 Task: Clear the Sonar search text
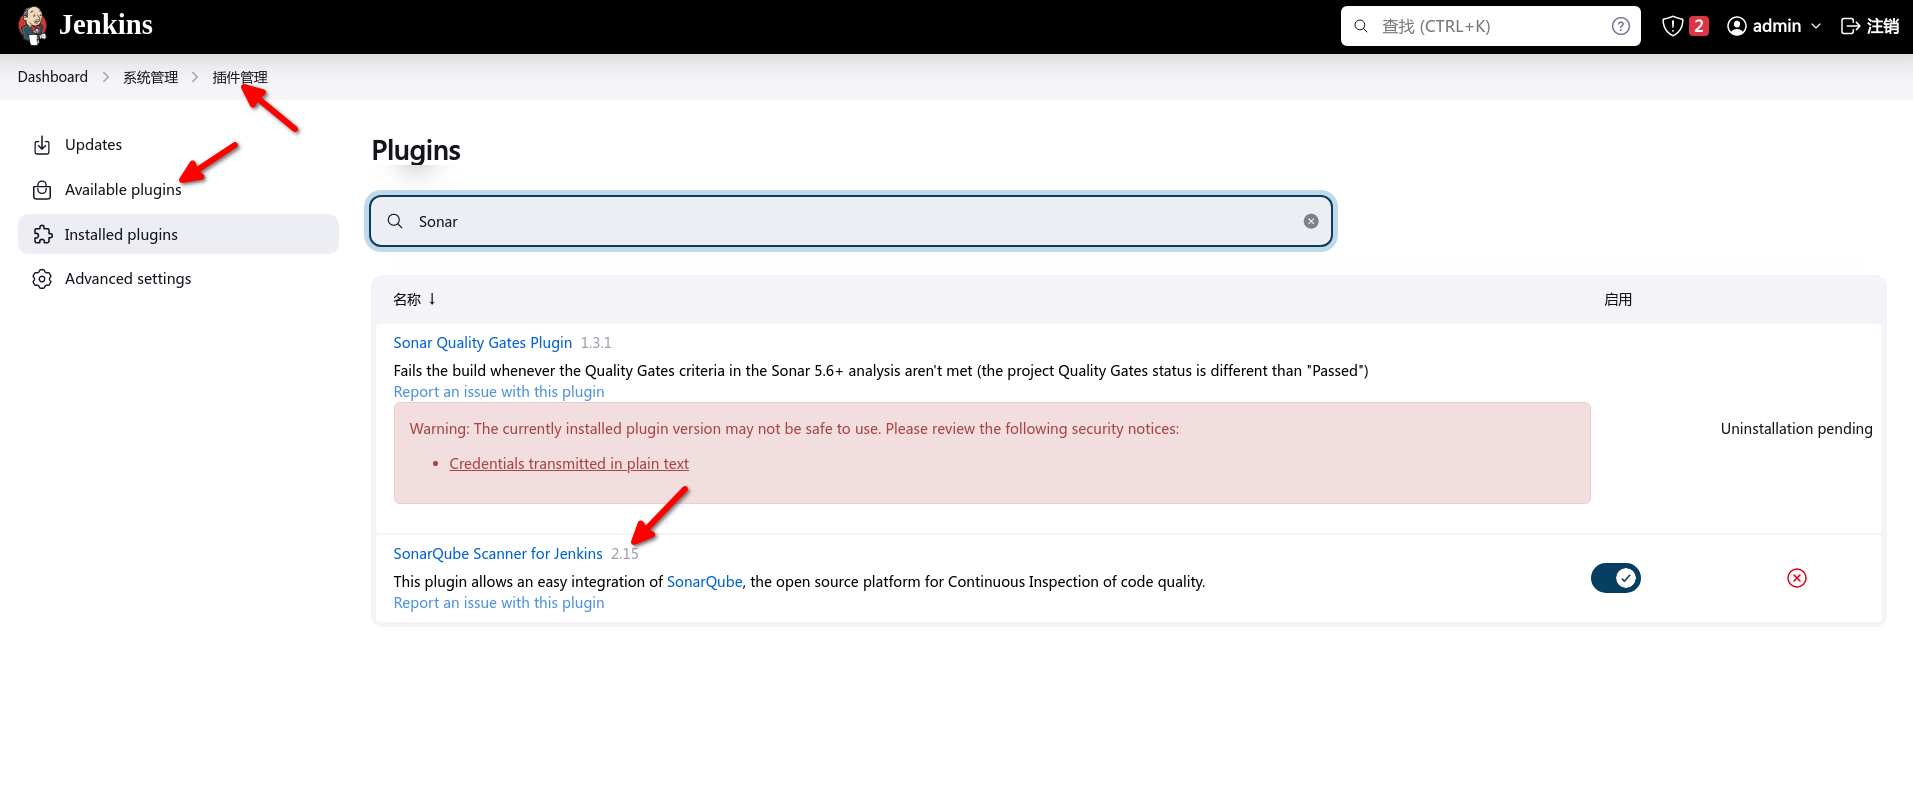(1311, 221)
